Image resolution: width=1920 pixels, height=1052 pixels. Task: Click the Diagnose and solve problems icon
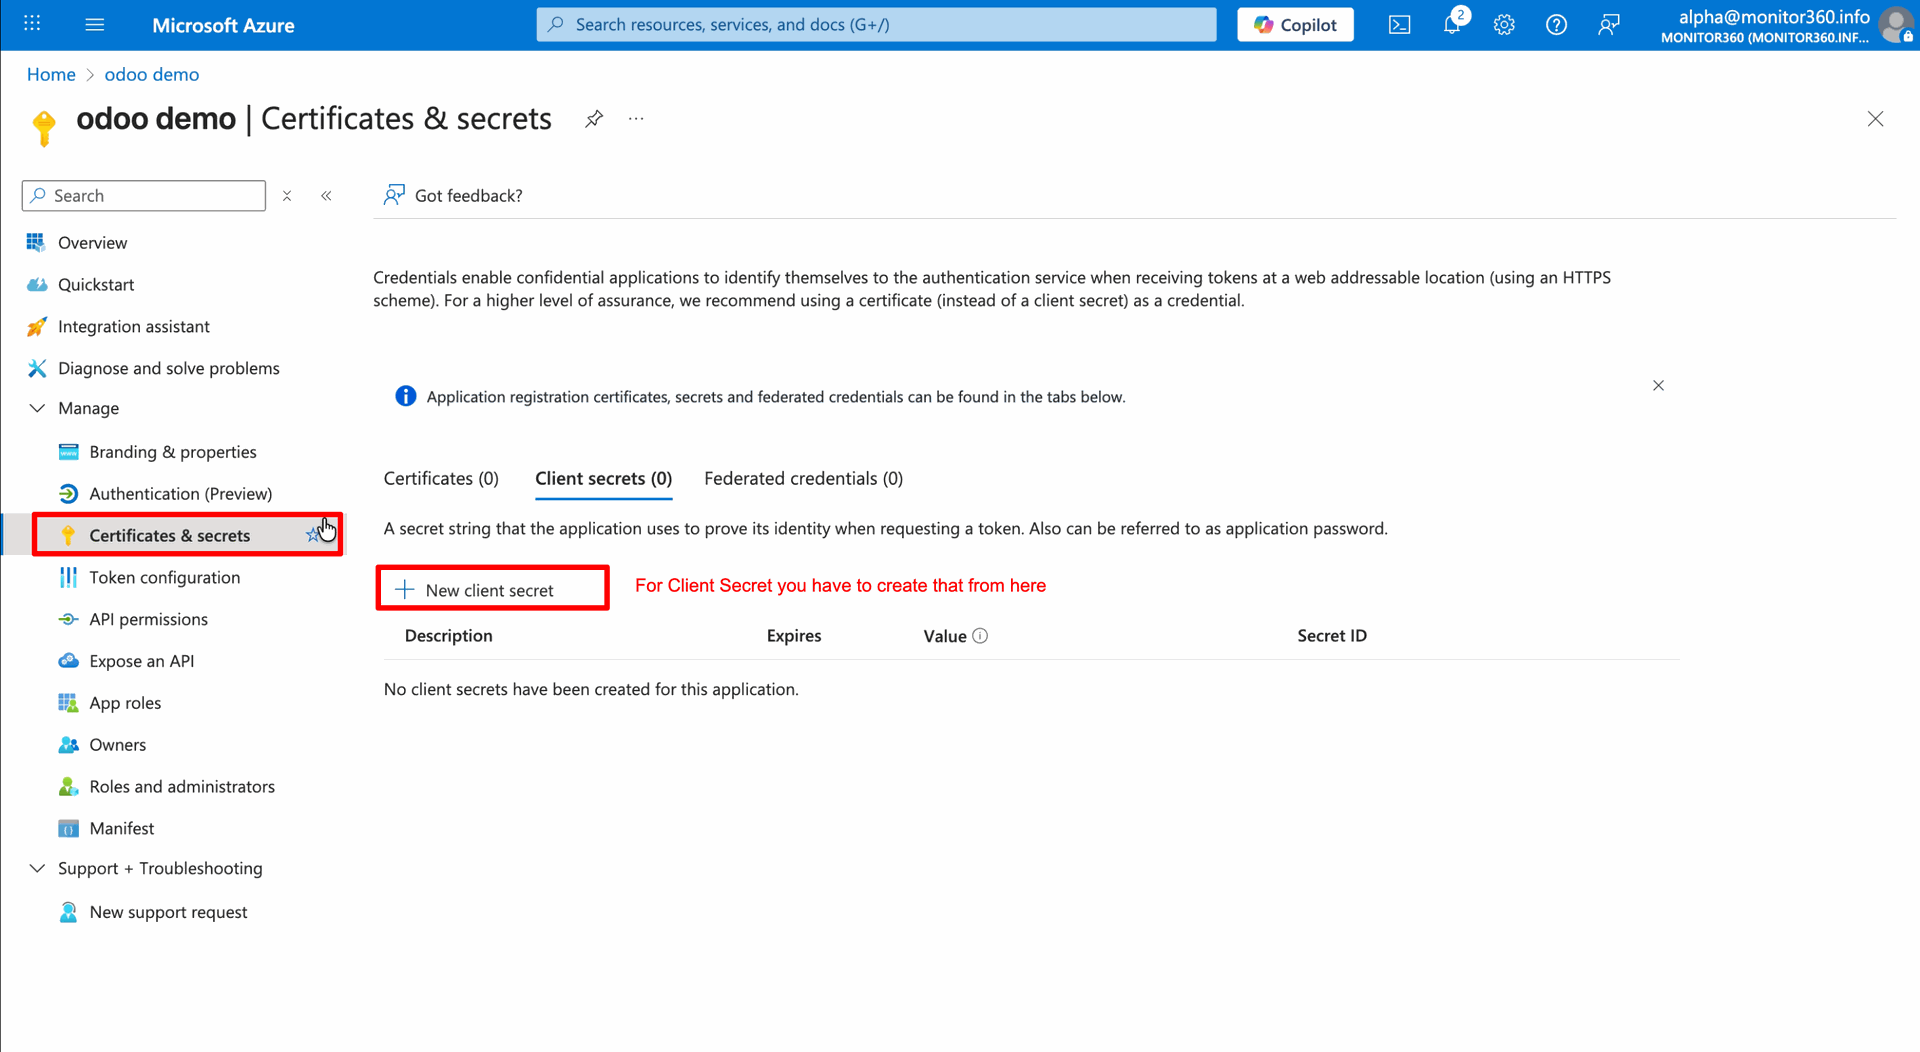(37, 368)
